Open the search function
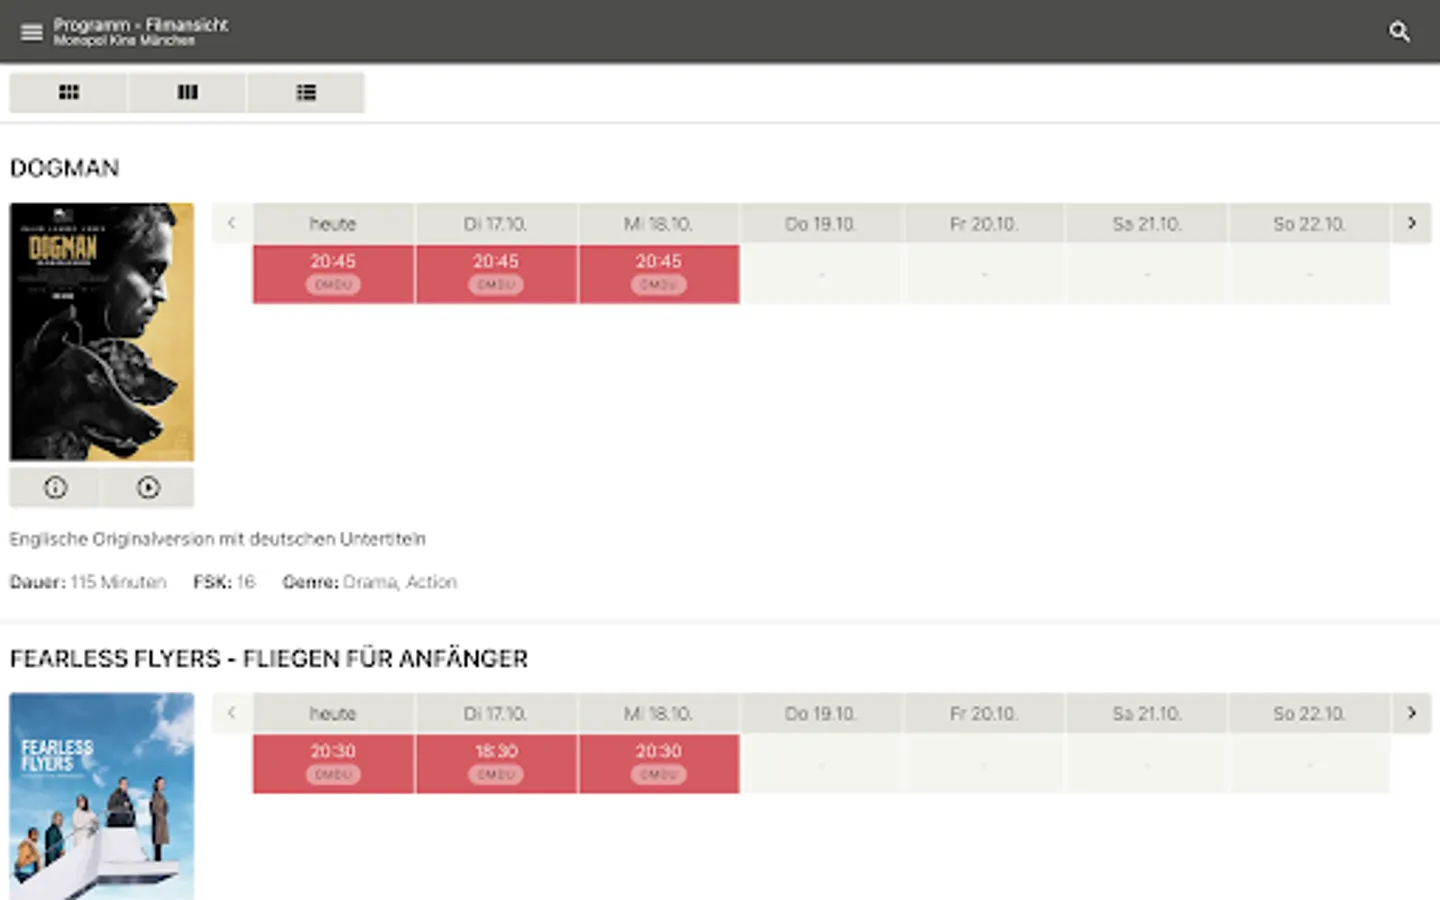The image size is (1440, 900). point(1400,31)
